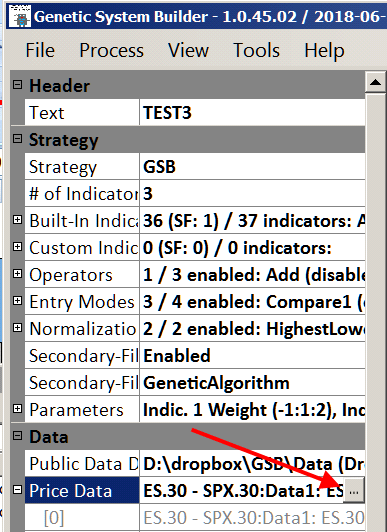The image size is (387, 532).
Task: Select the TEST3 header text field
Action: pyautogui.click(x=252, y=112)
